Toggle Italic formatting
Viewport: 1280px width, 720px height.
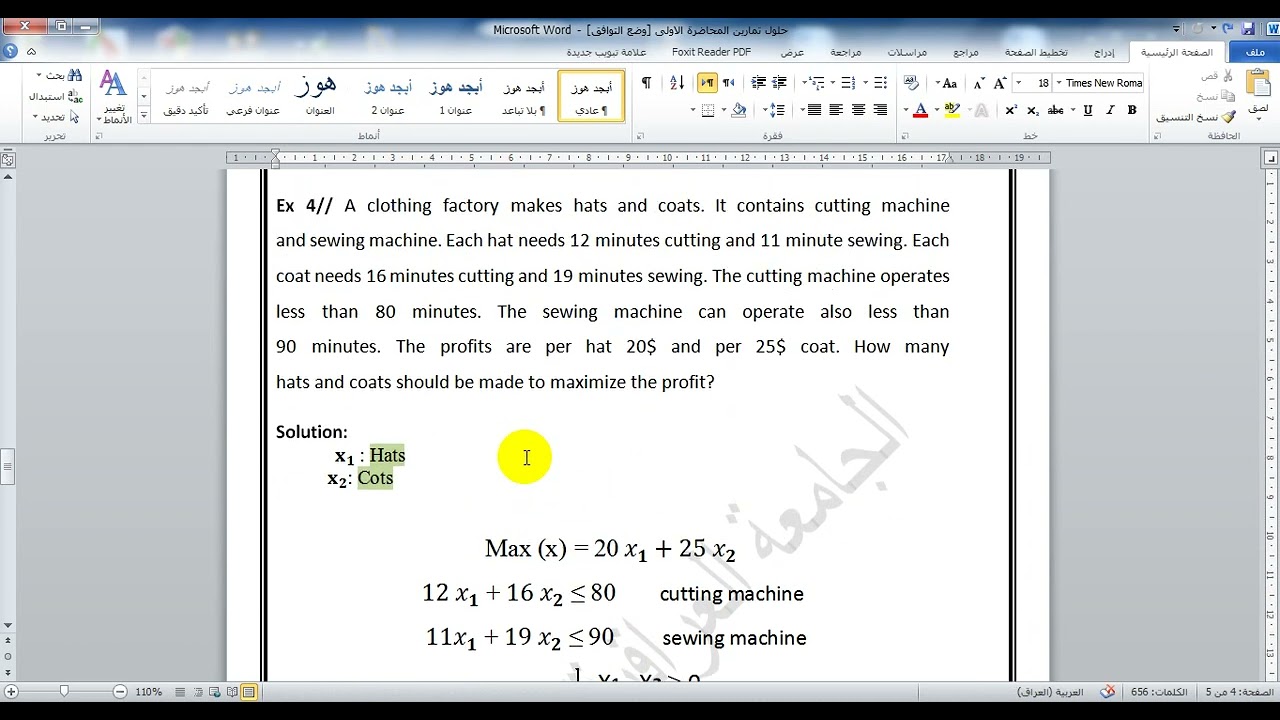[1110, 110]
